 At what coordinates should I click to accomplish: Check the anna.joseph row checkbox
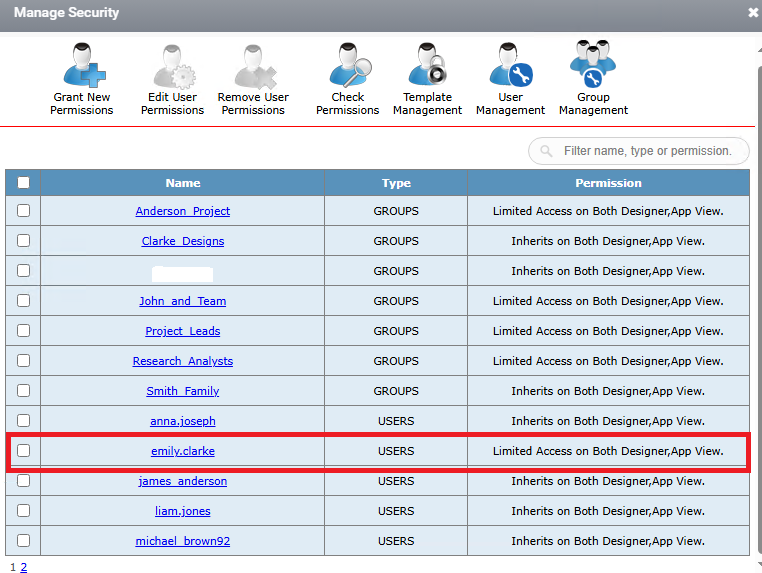pos(23,420)
